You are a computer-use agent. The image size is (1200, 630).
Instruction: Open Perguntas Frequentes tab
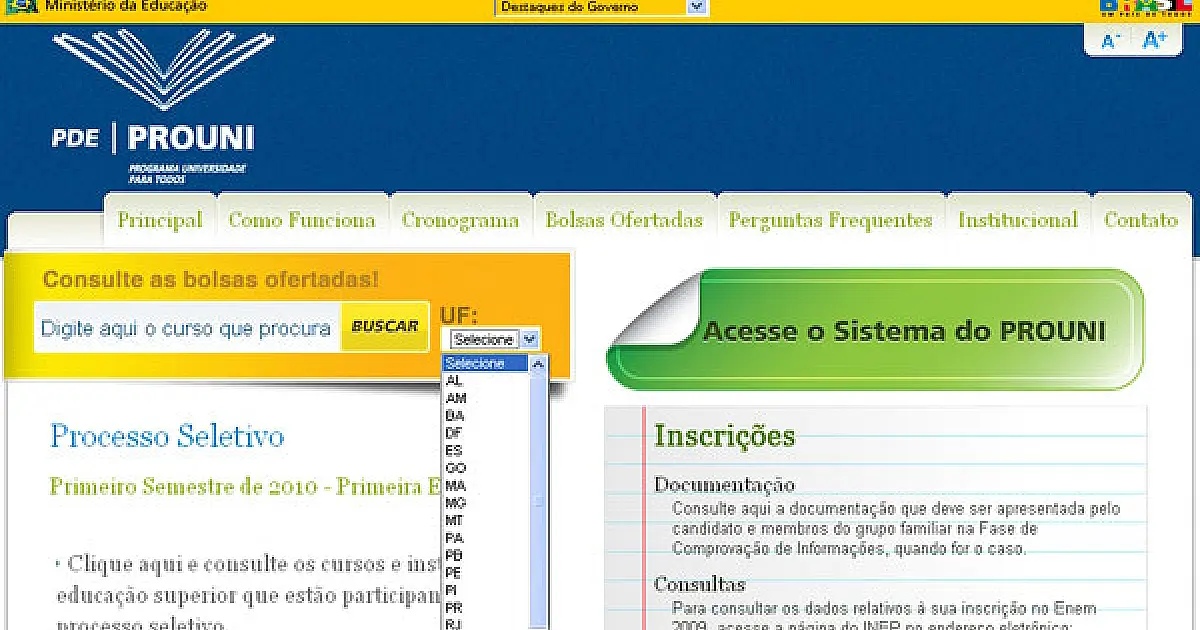(x=830, y=220)
